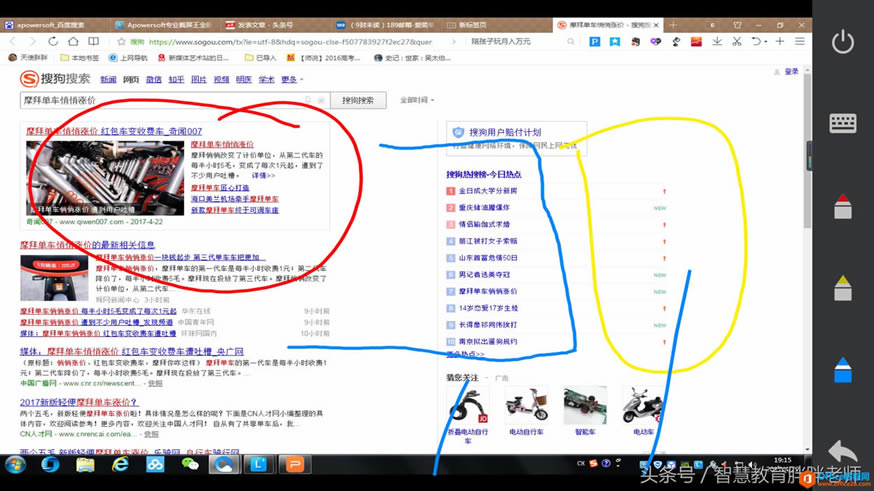Viewport: 874px width, 491px height.
Task: Switch to the 新闻 search category
Action: pos(108,80)
